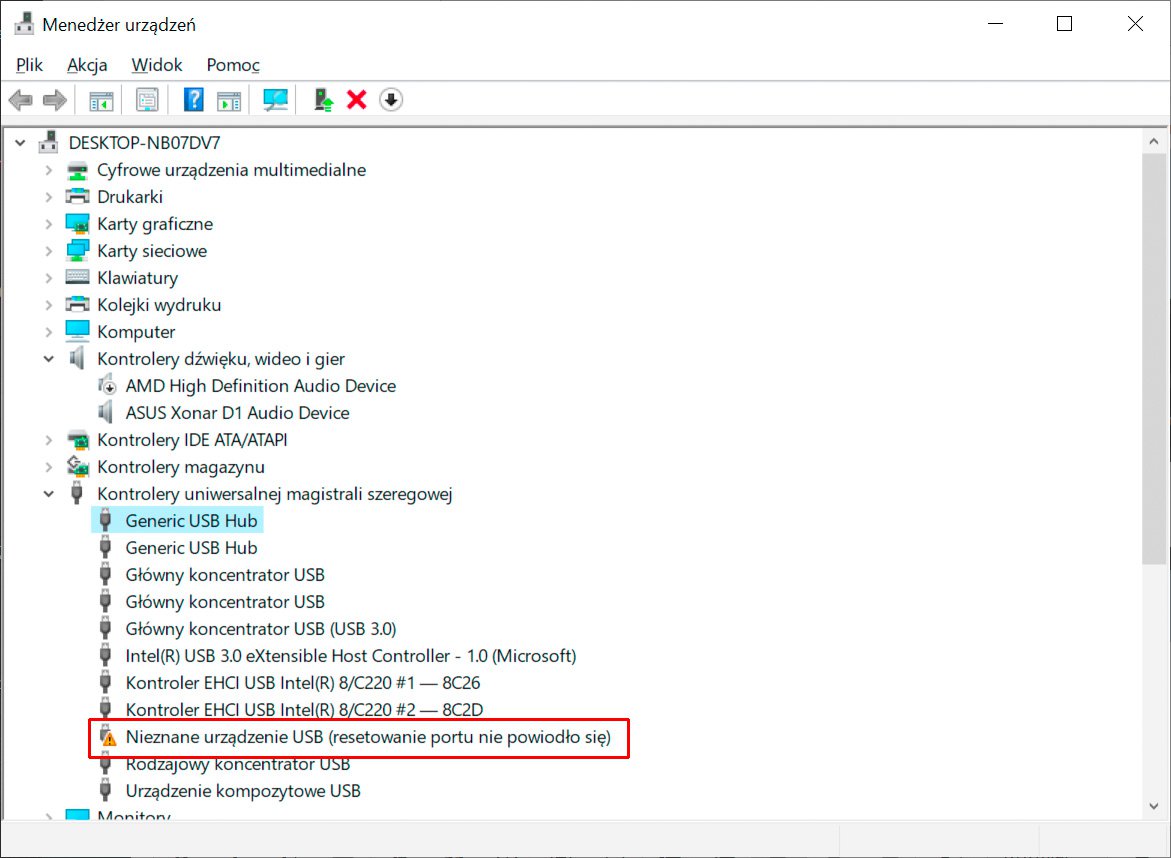Expand the Drukarki category
The width and height of the screenshot is (1171, 858).
click(x=49, y=196)
